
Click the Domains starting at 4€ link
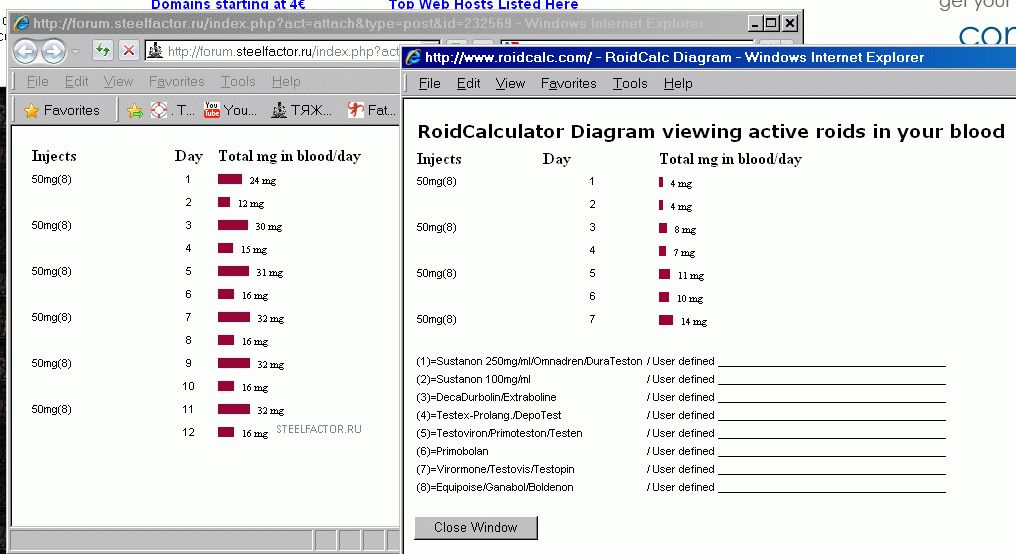click(x=228, y=5)
